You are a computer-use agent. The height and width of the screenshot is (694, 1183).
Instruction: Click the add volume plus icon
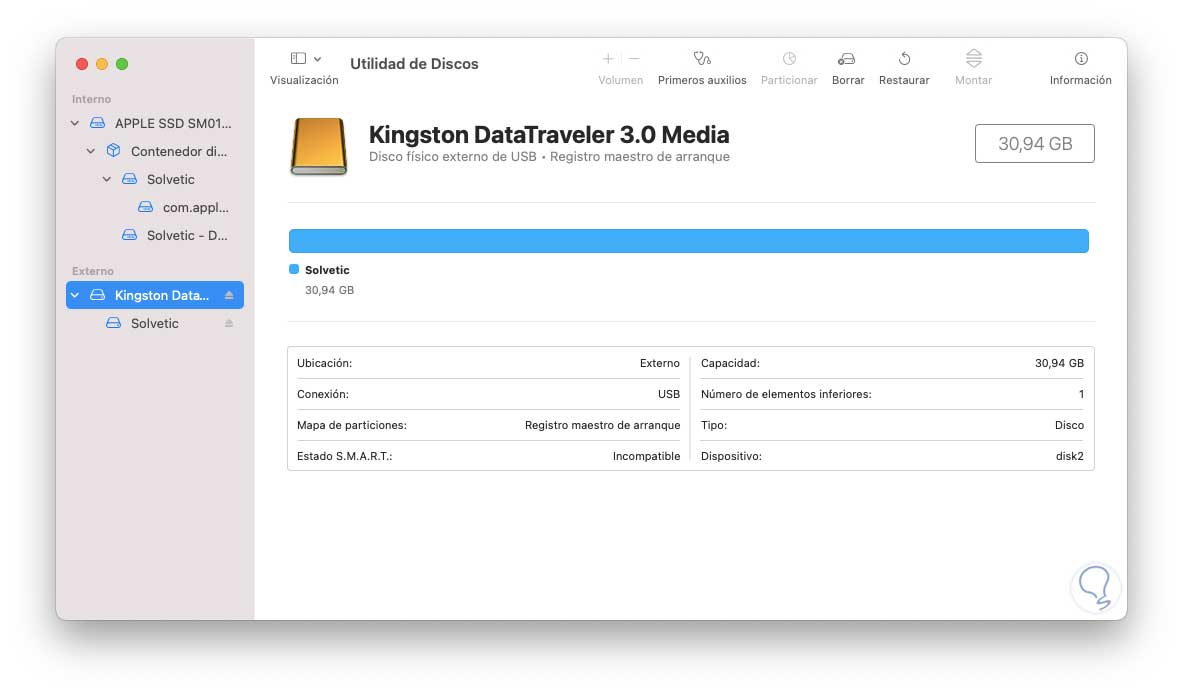[608, 58]
